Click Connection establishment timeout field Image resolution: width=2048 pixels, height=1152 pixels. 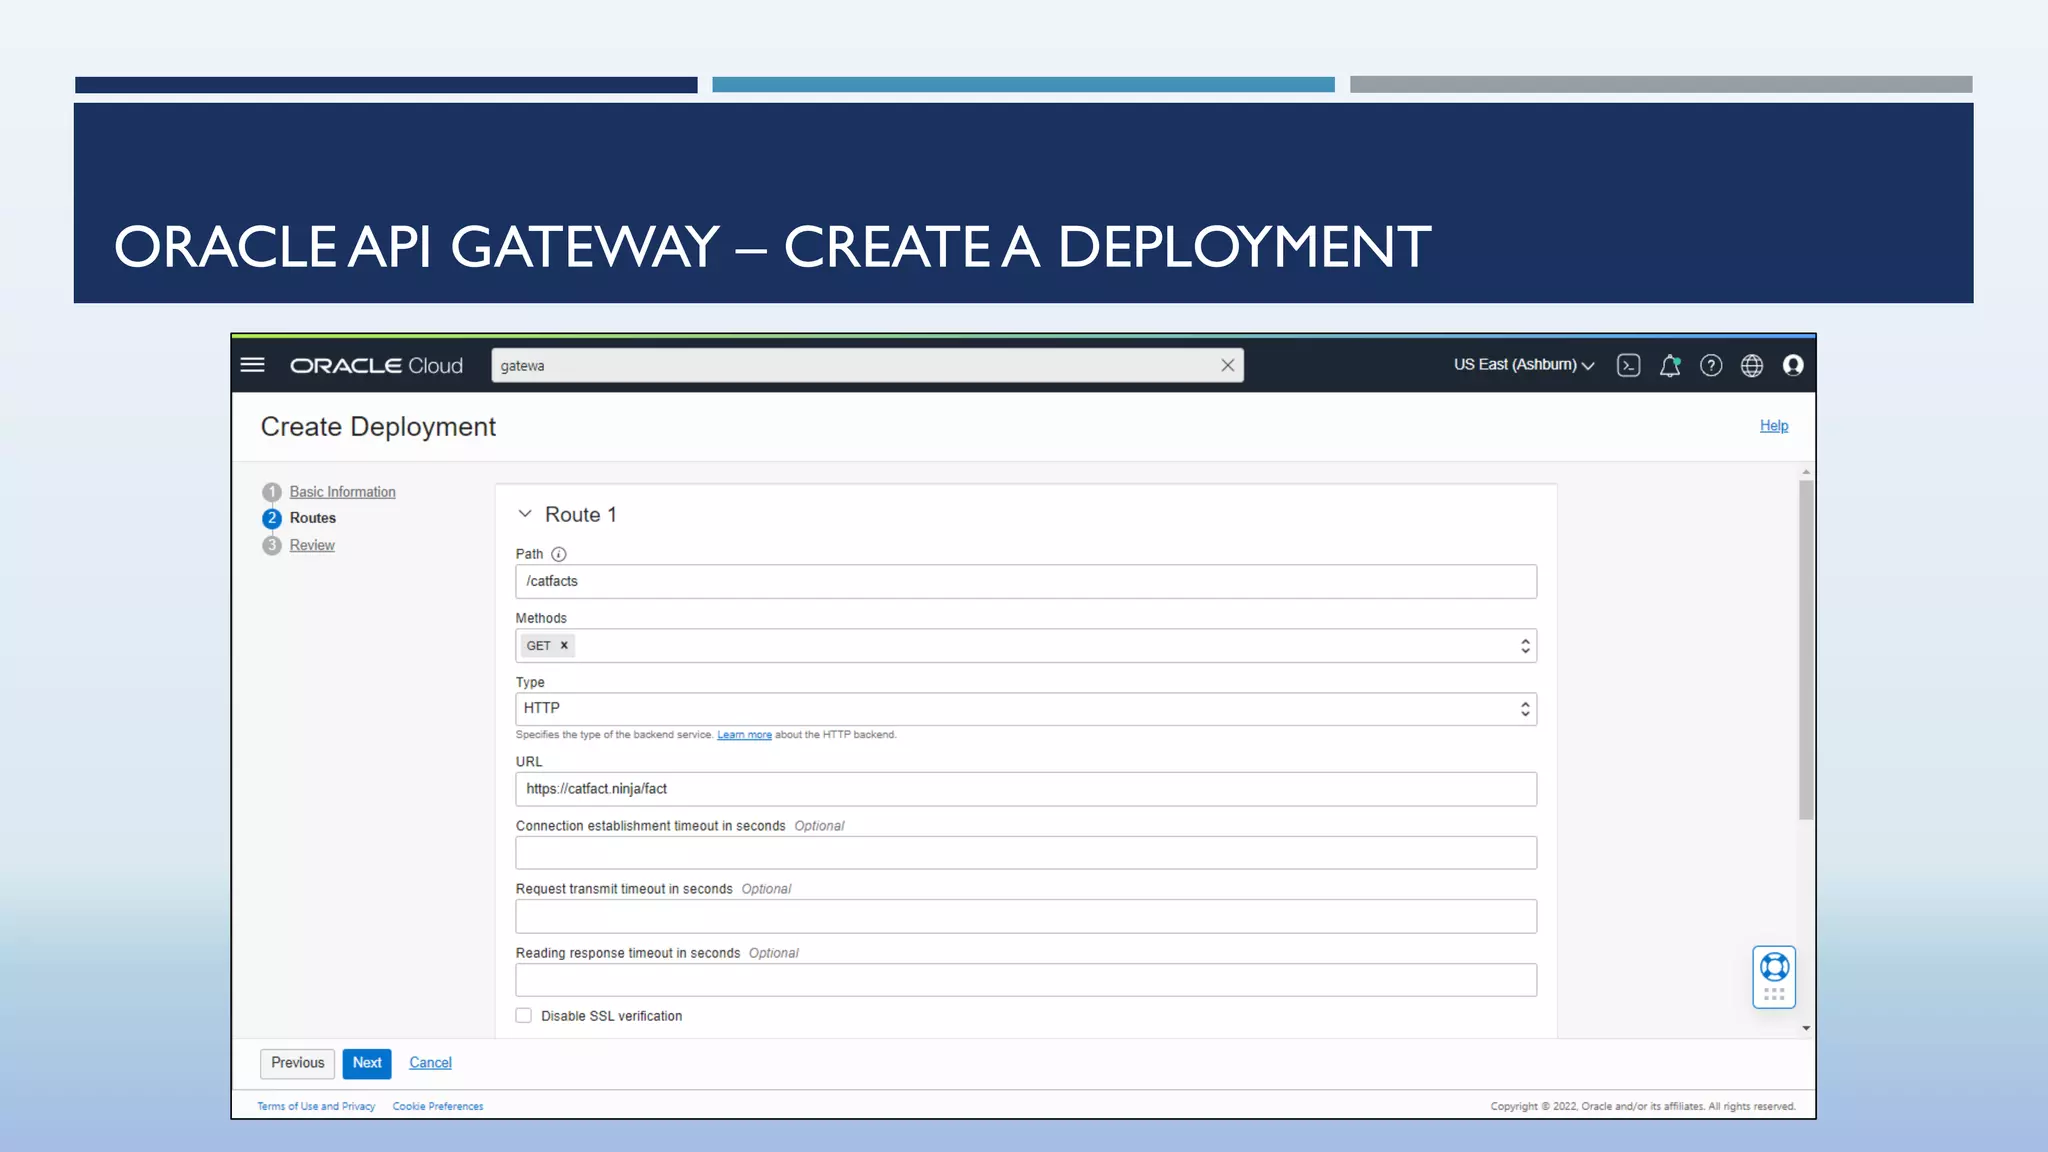tap(1026, 853)
